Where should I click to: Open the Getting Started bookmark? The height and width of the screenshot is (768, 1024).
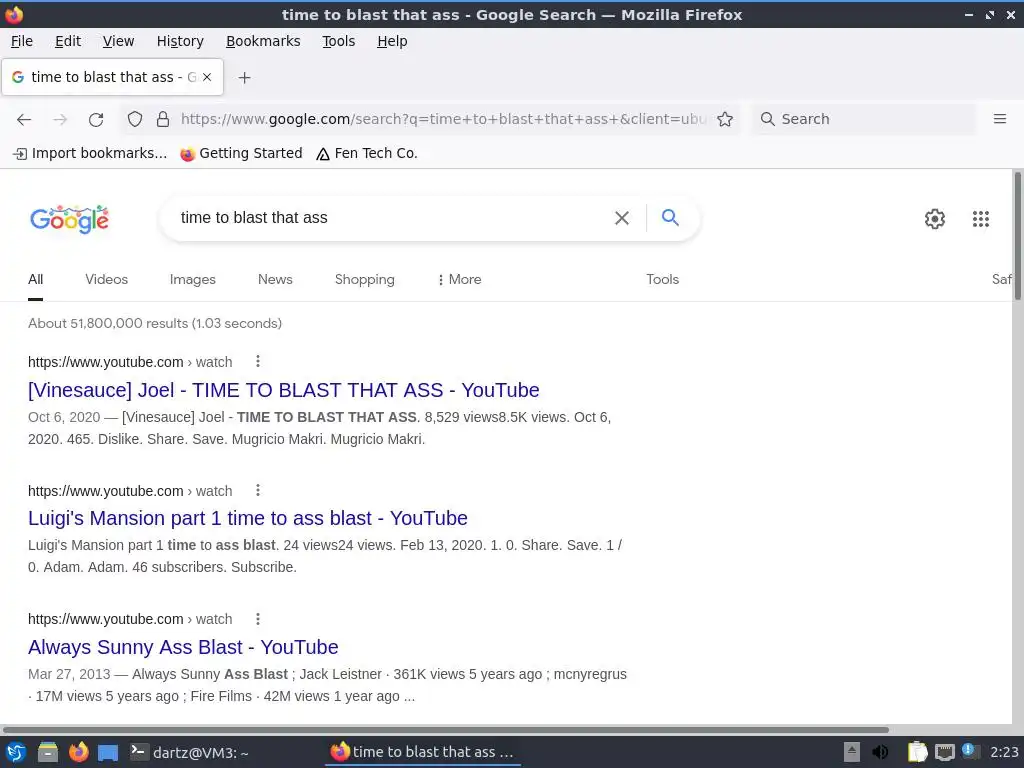pos(242,153)
